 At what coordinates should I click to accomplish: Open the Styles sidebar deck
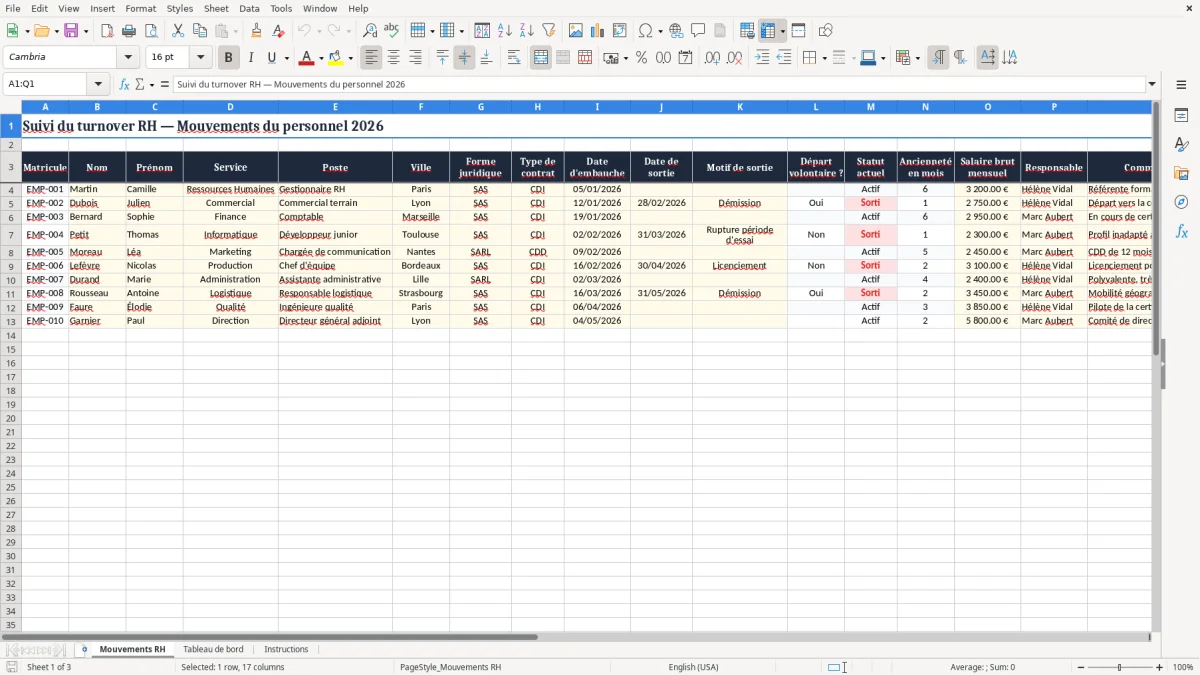(x=1181, y=145)
